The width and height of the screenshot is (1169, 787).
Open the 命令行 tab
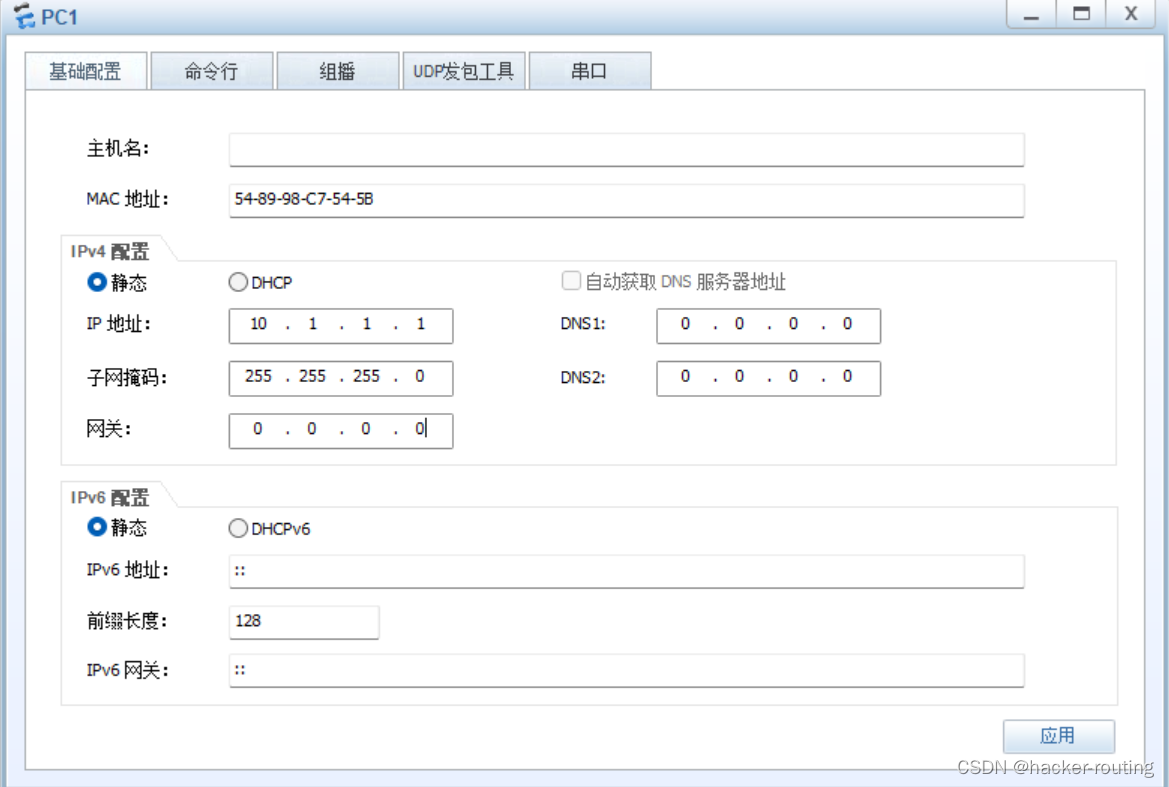pos(212,72)
